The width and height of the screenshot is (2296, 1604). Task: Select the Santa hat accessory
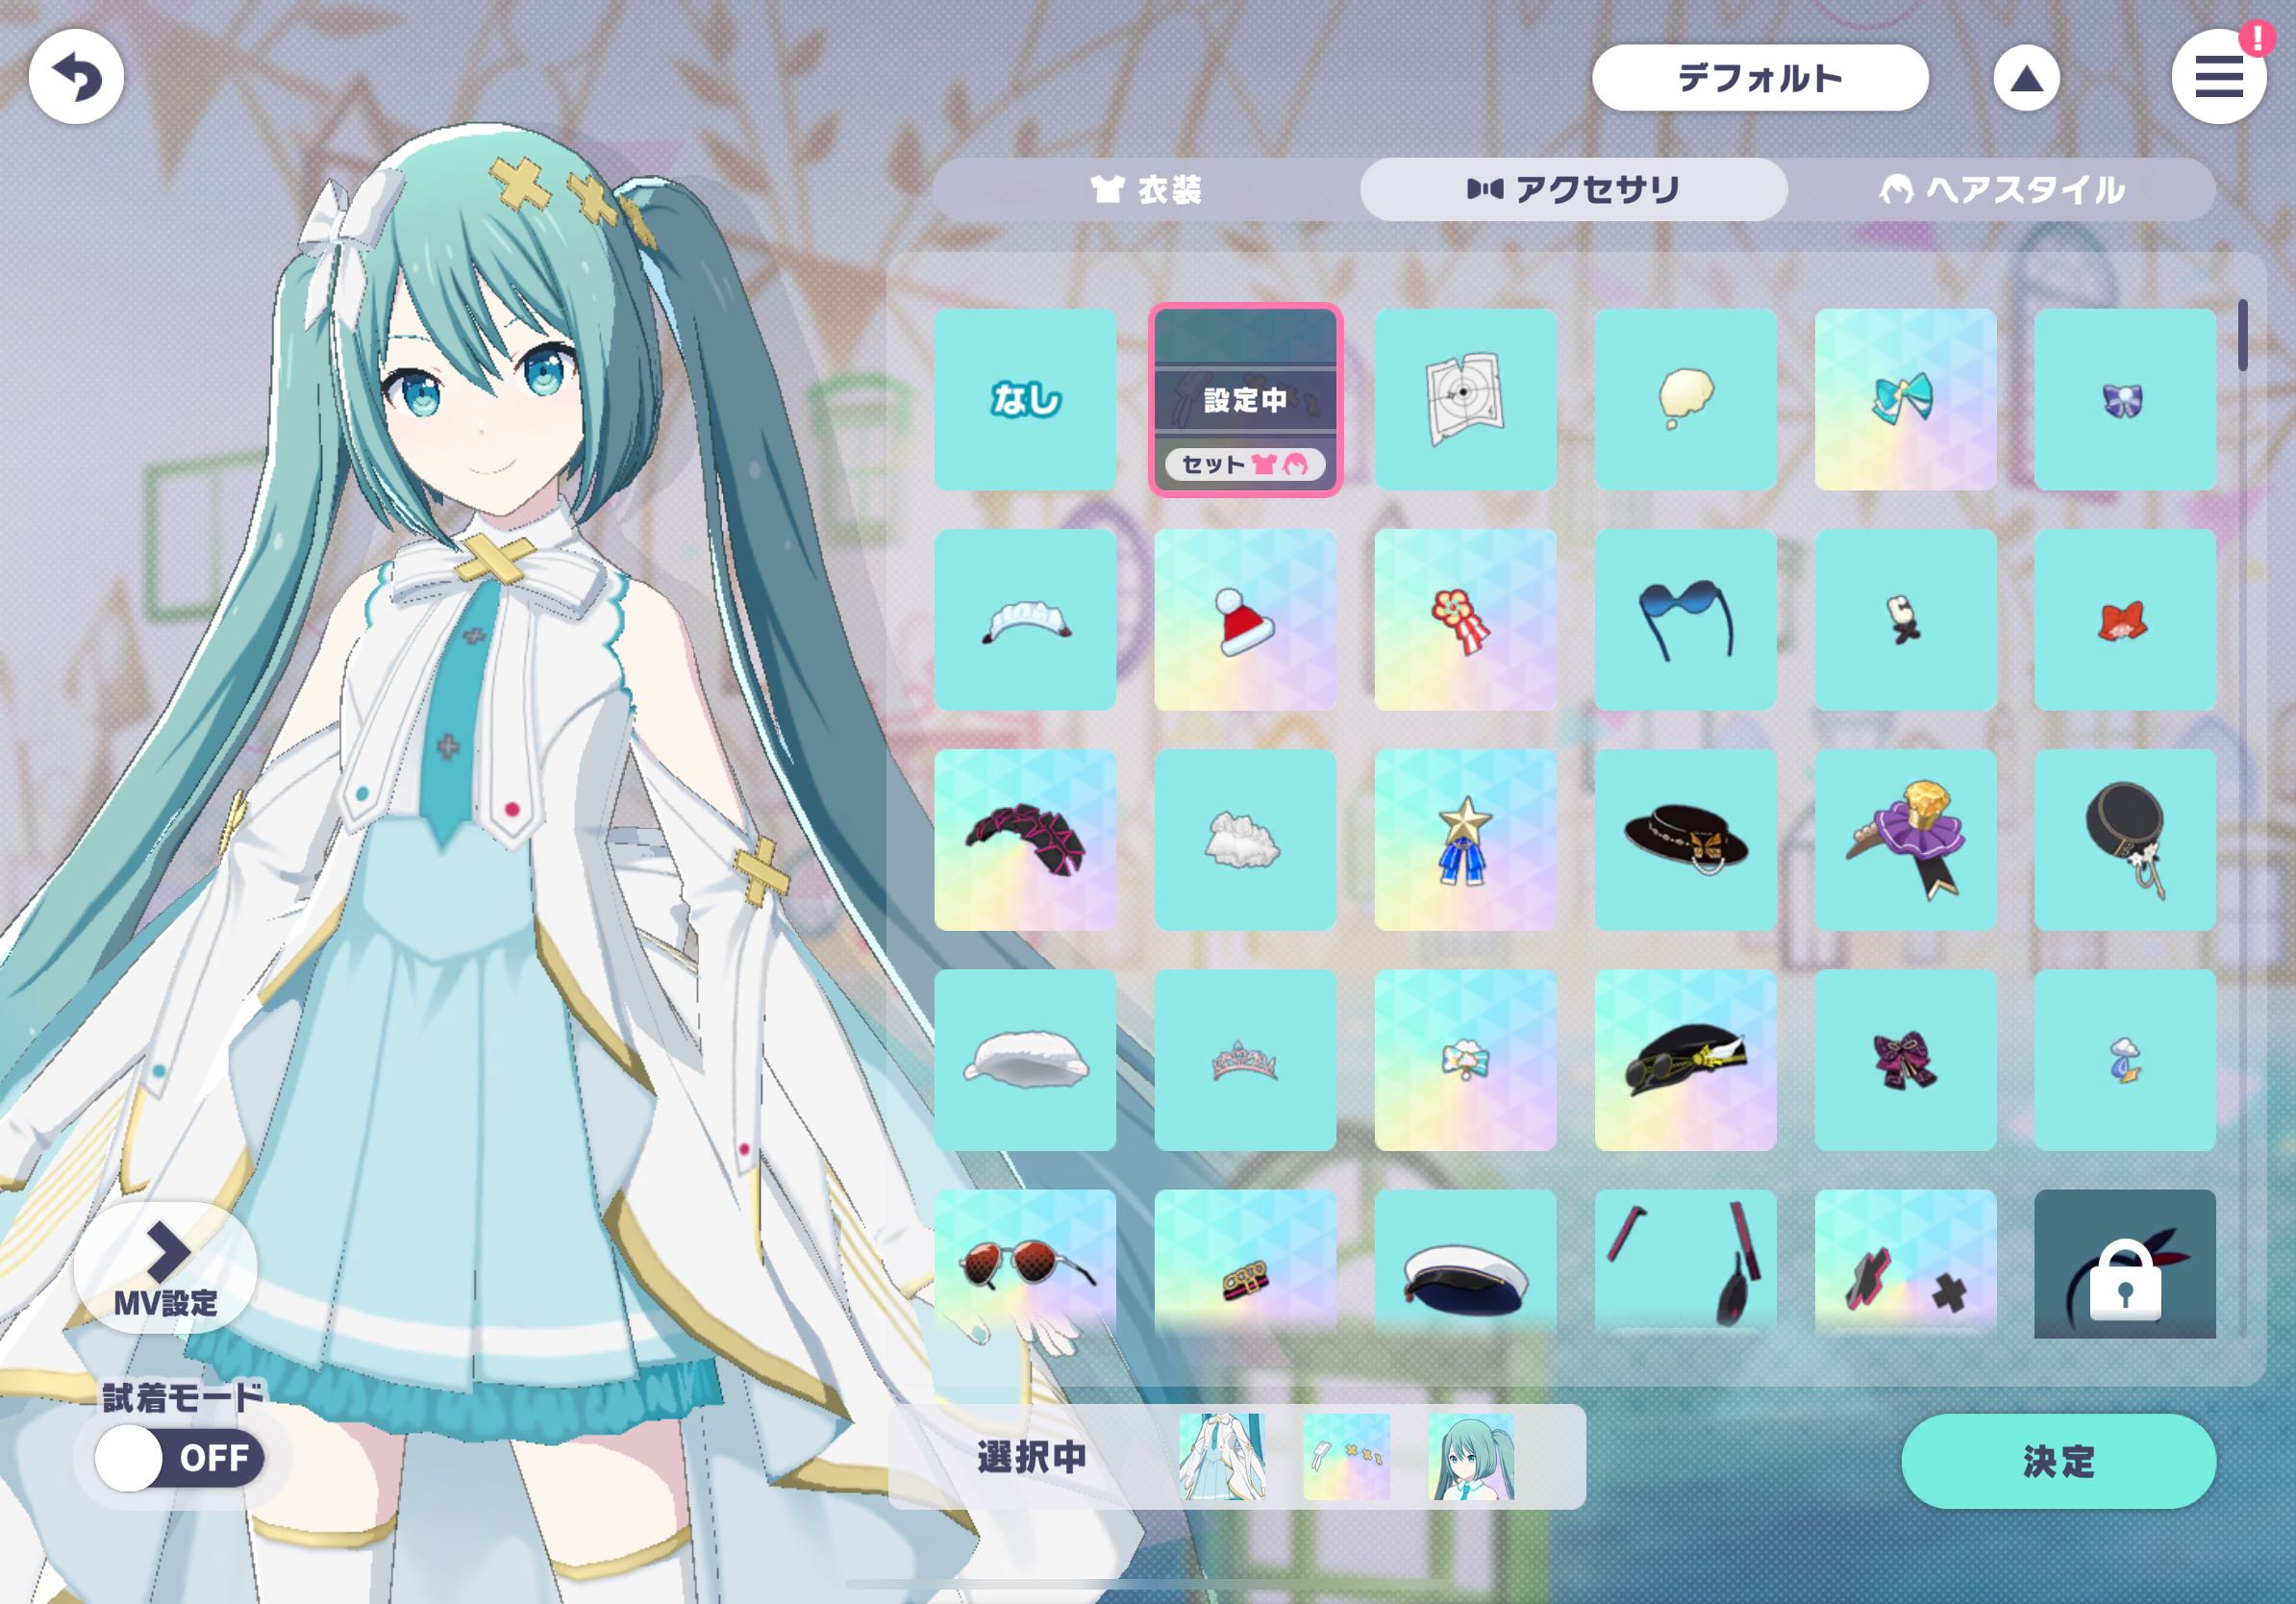tap(1245, 619)
